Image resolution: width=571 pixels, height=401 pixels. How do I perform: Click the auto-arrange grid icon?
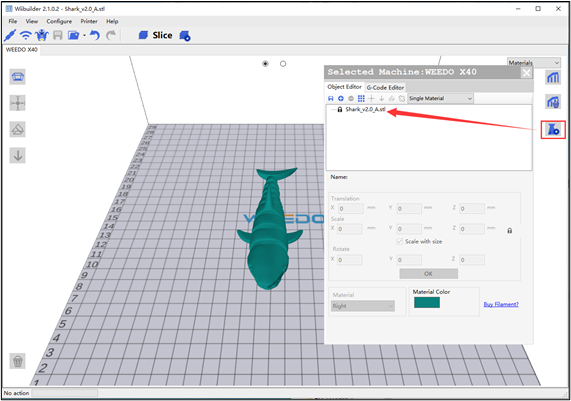coord(361,98)
